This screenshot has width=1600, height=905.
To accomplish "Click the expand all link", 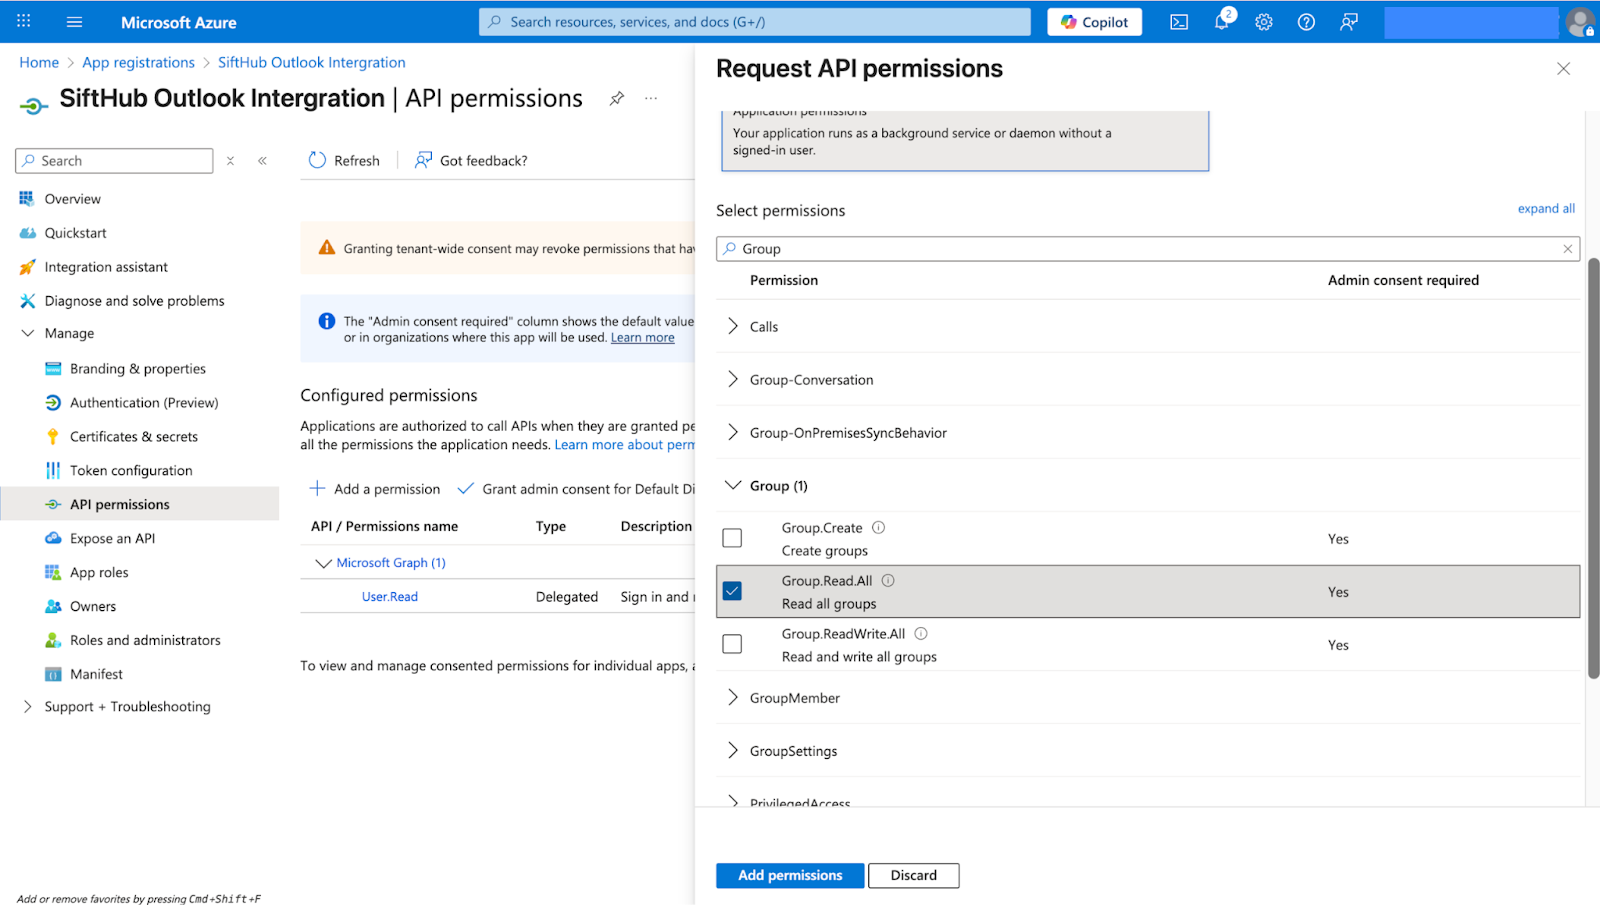I will coord(1545,208).
